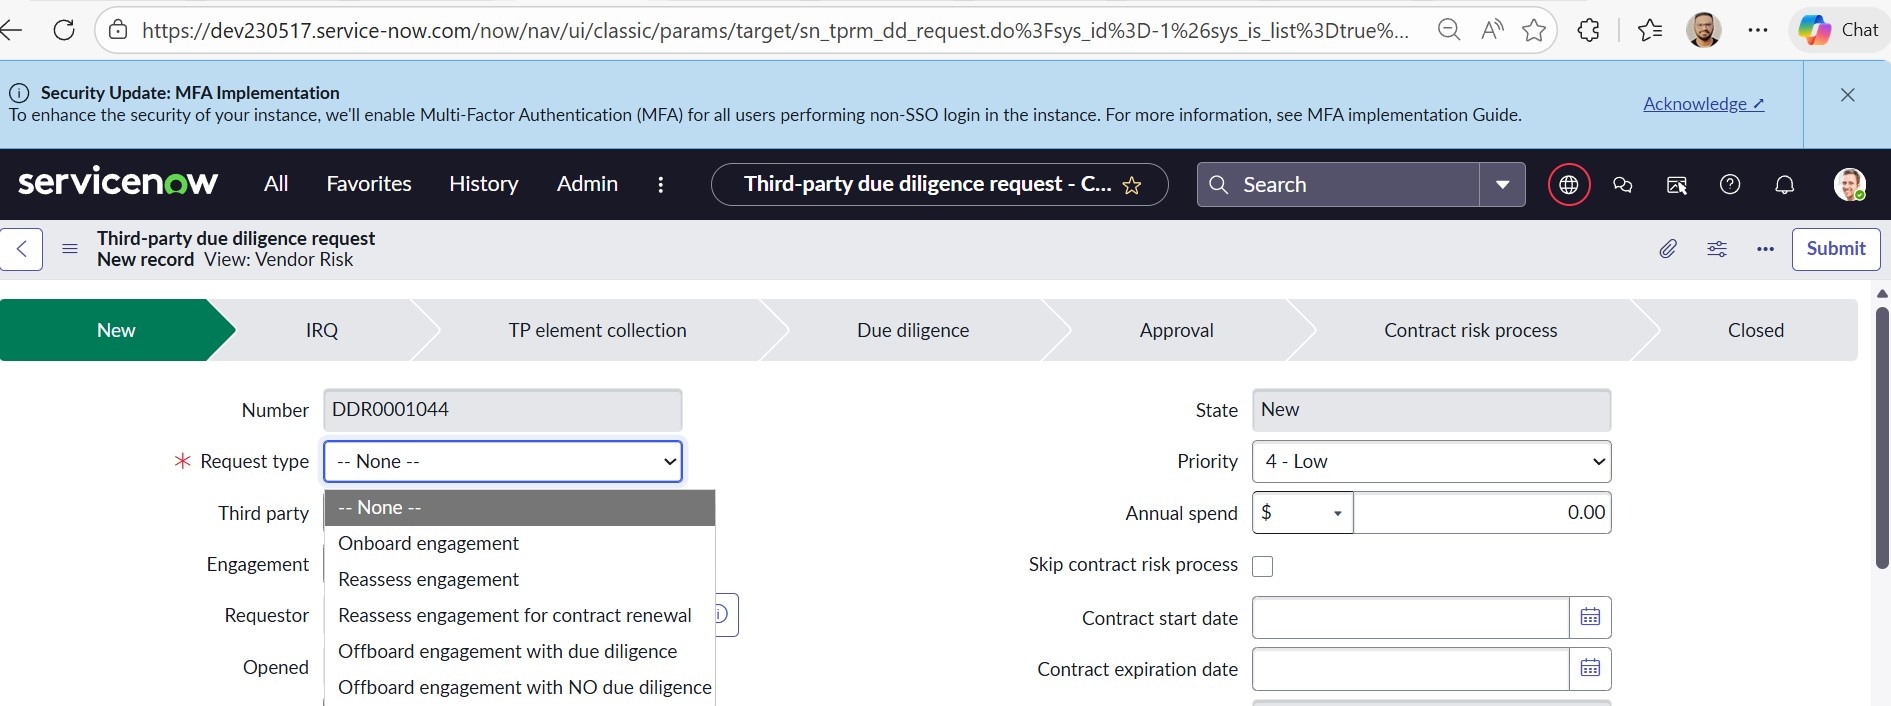The width and height of the screenshot is (1891, 706).
Task: Open the All menu
Action: coord(276,184)
